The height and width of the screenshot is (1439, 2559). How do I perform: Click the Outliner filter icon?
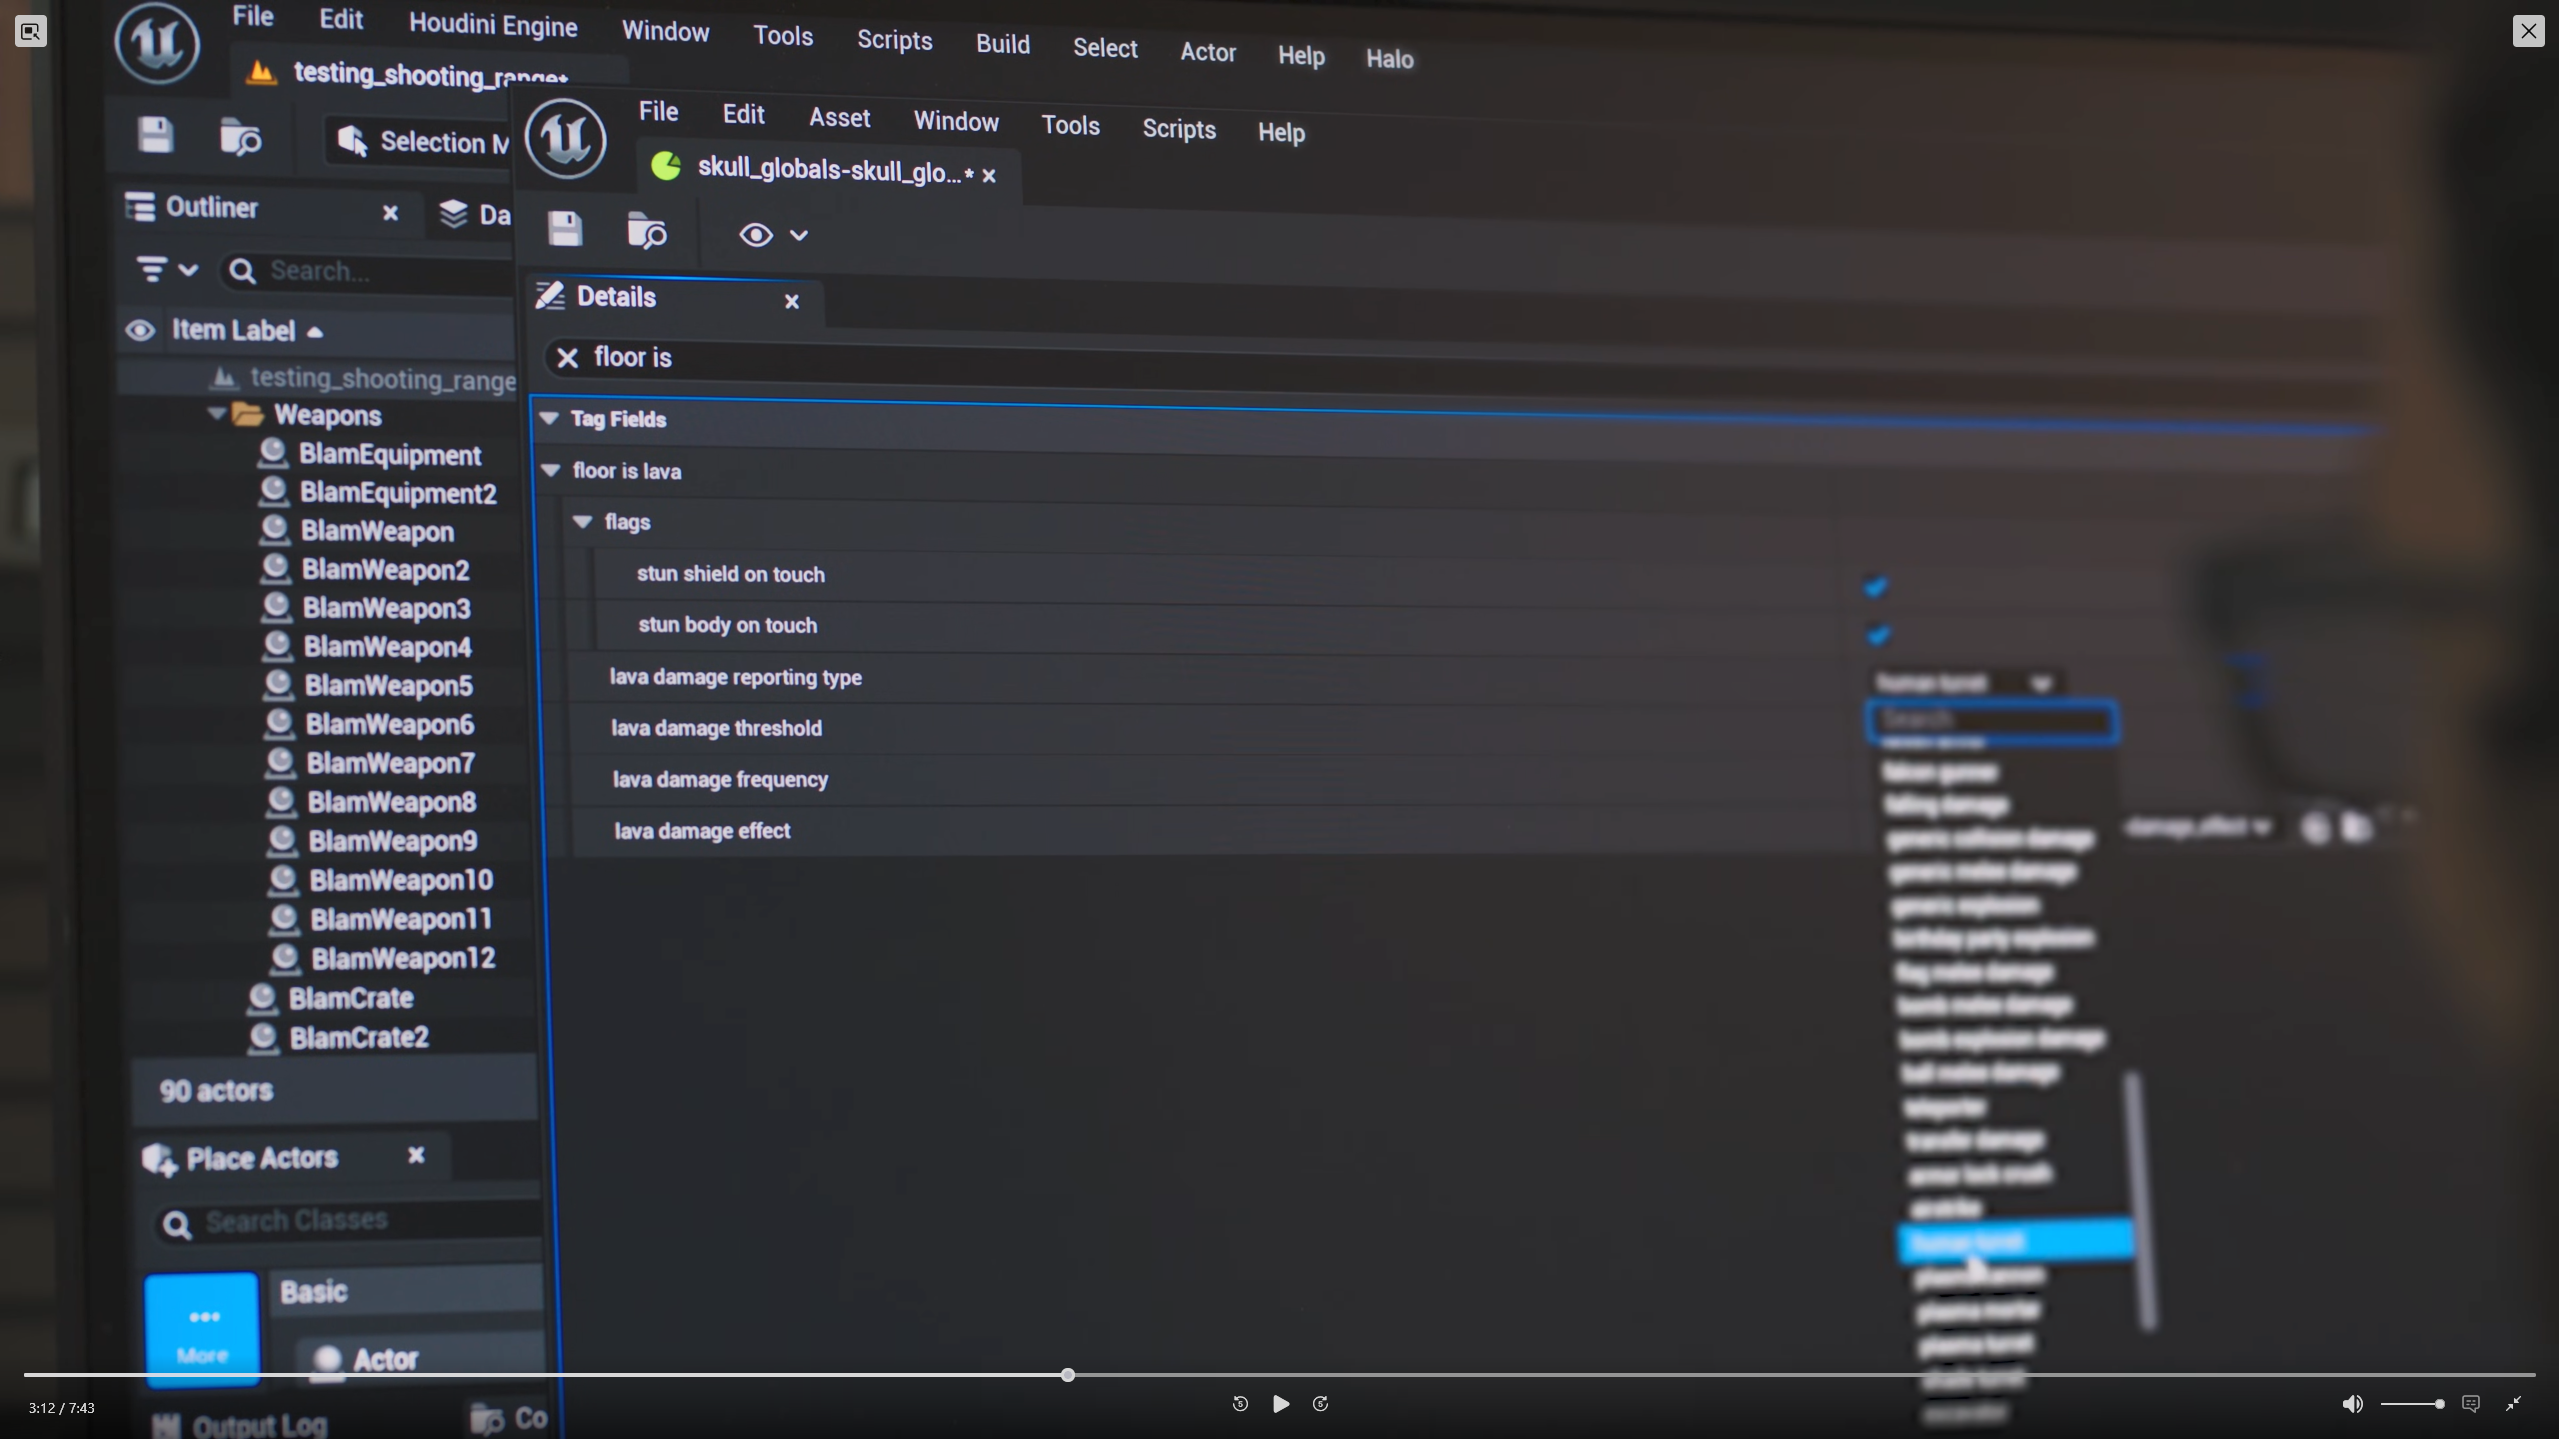click(153, 269)
